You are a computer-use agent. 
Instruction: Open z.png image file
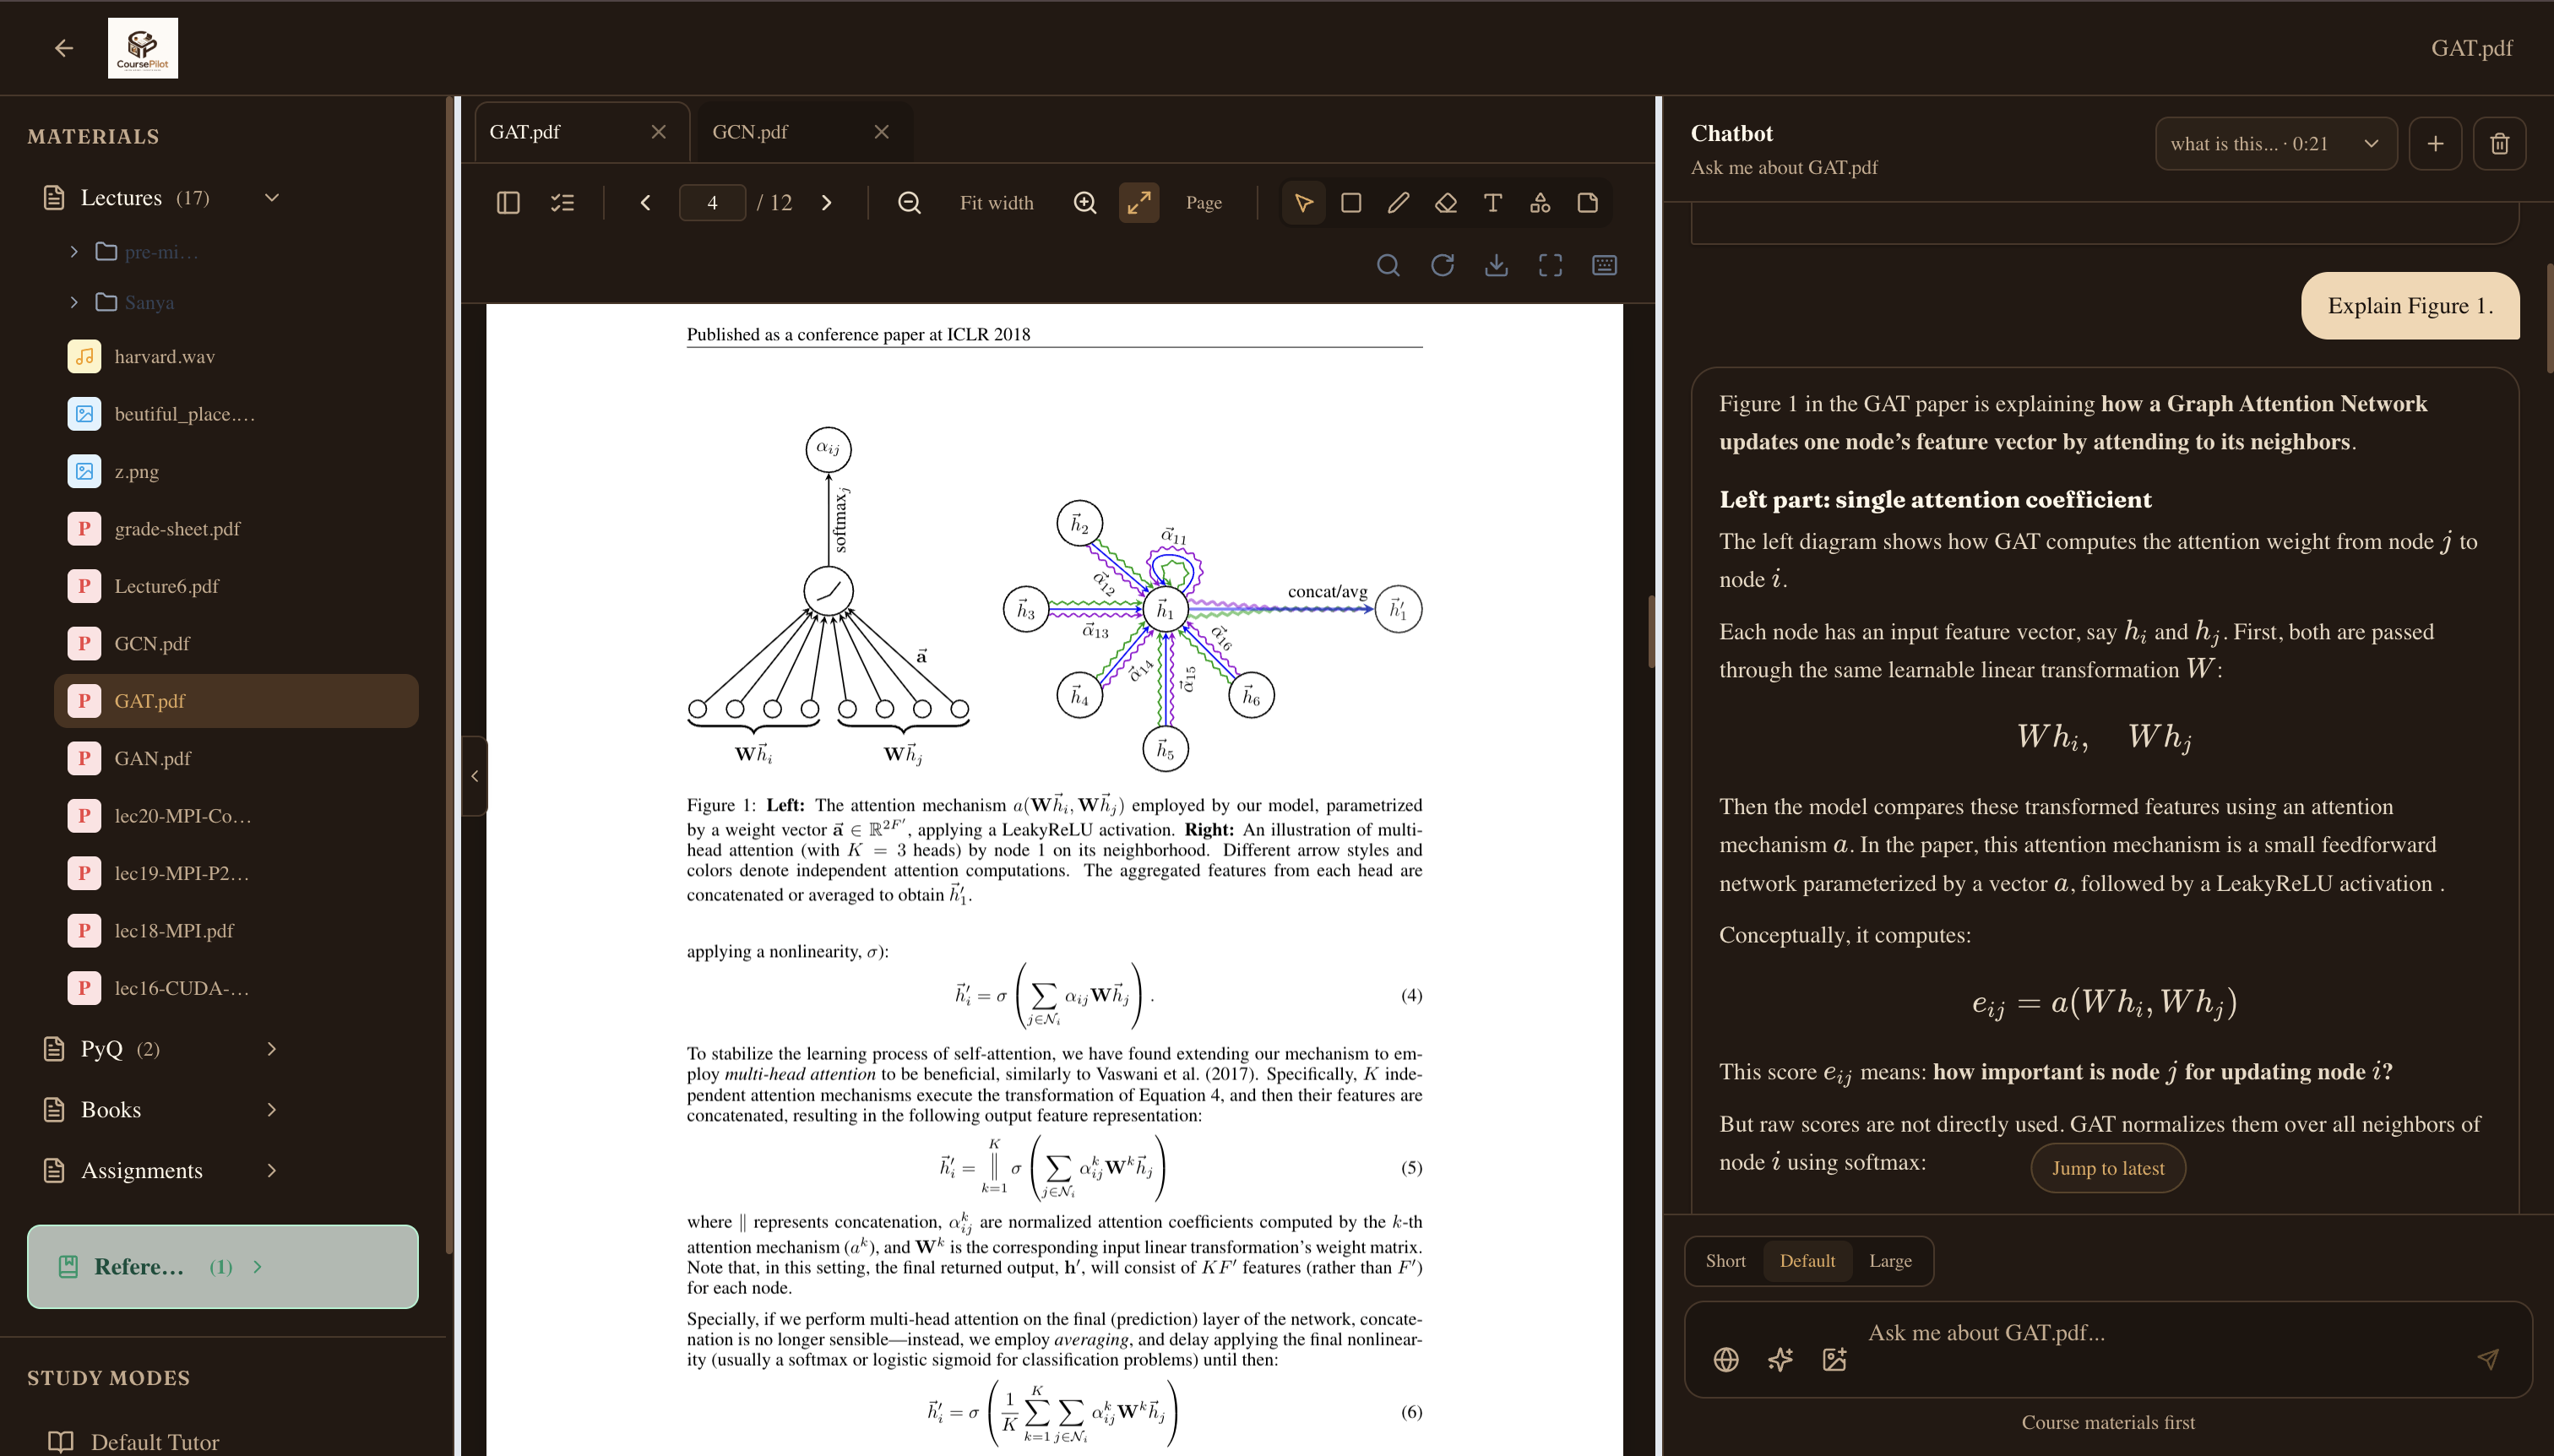tap(236, 472)
